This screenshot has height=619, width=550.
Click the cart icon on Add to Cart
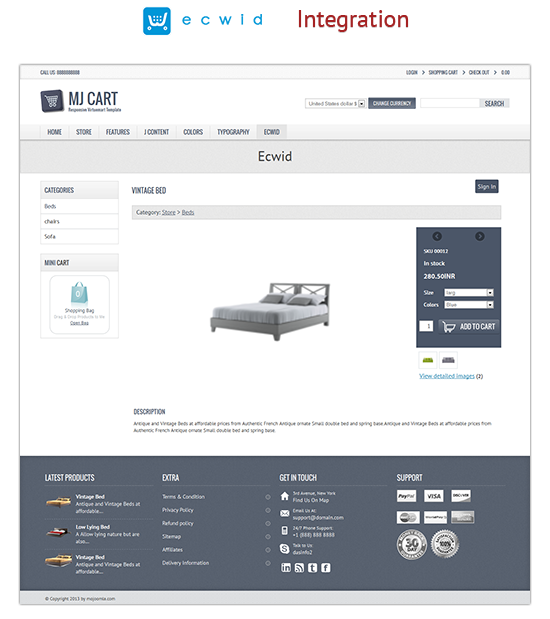tap(449, 326)
